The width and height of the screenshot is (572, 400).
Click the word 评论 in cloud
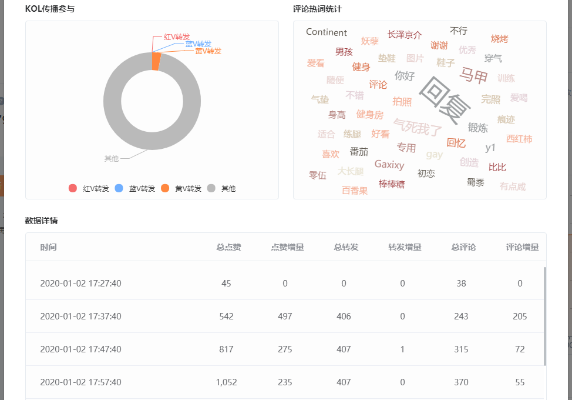tap(378, 85)
